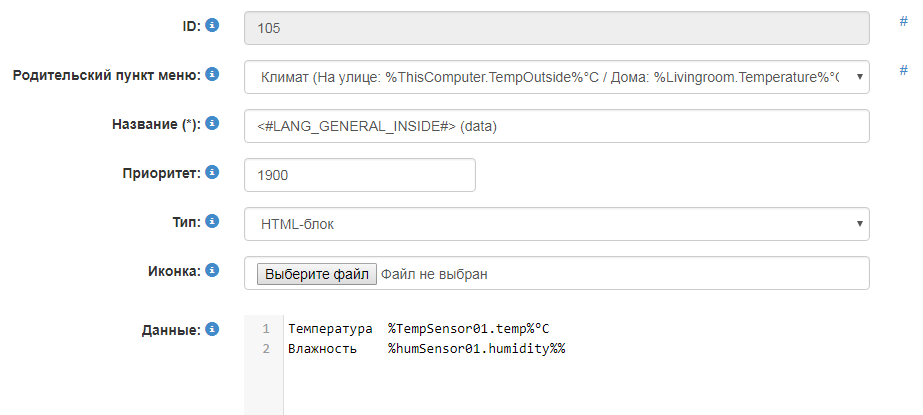923x415 pixels.
Task: Click the info icon beside ID label
Action: point(212,25)
